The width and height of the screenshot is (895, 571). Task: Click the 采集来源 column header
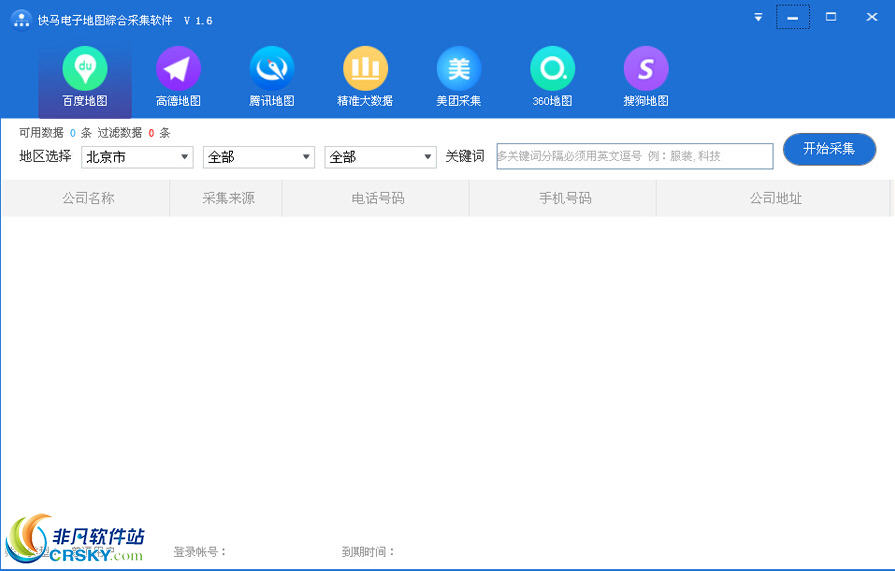[x=226, y=198]
